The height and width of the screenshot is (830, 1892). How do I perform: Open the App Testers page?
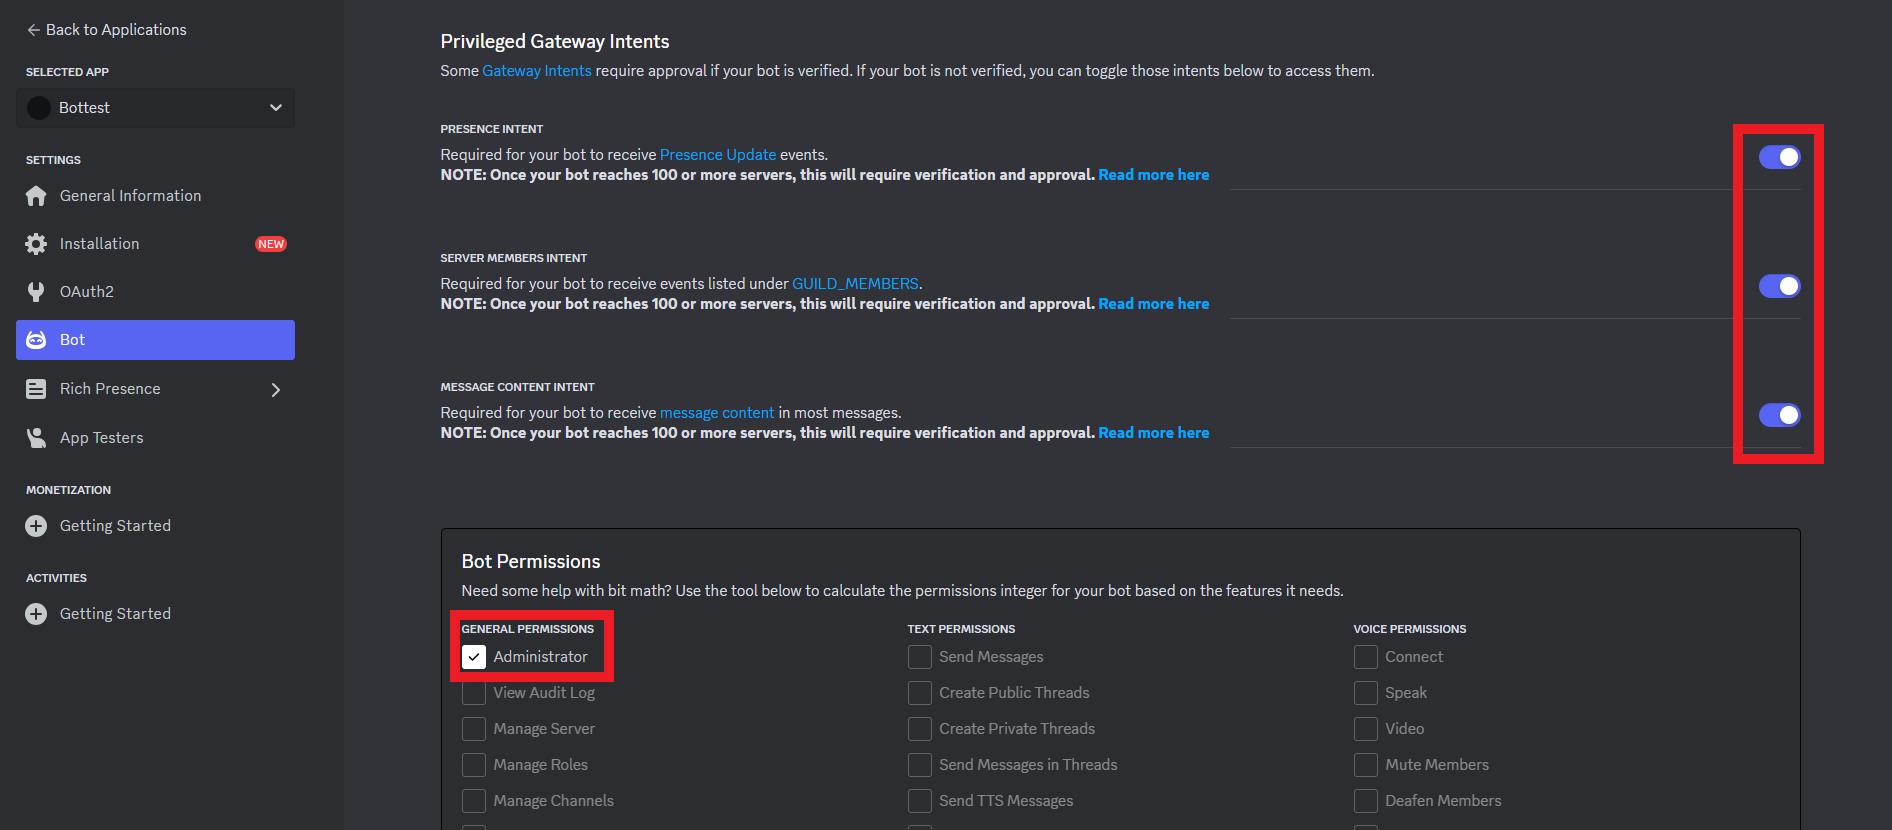pyautogui.click(x=155, y=438)
